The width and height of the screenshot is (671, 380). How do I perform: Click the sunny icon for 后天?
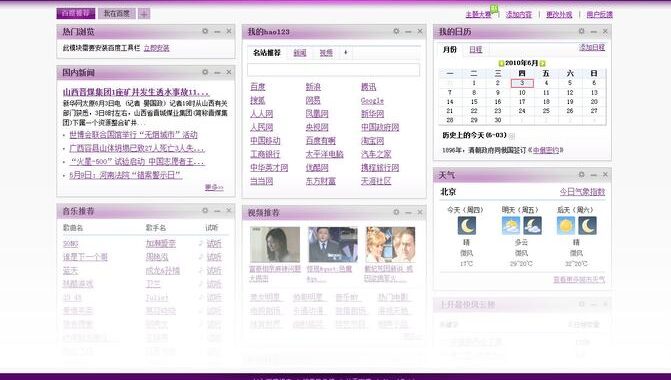tap(566, 226)
